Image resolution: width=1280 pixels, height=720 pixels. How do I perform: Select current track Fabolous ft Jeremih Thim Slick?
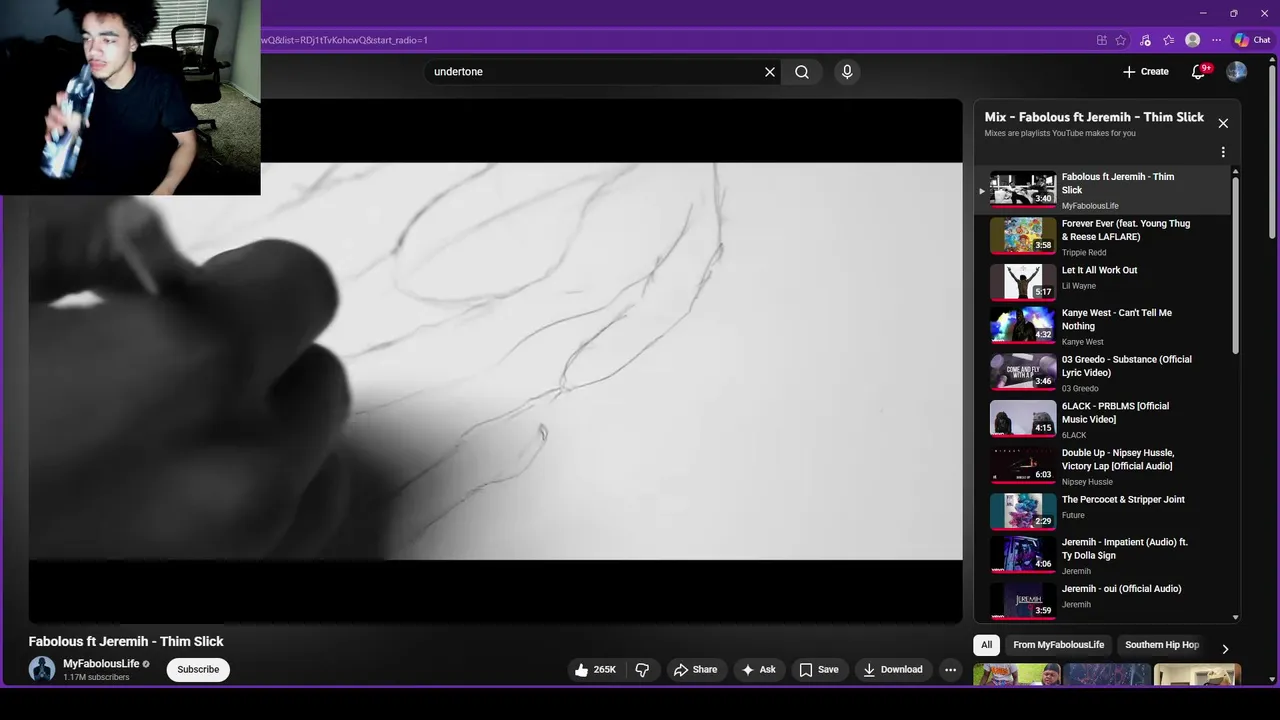coord(1100,190)
